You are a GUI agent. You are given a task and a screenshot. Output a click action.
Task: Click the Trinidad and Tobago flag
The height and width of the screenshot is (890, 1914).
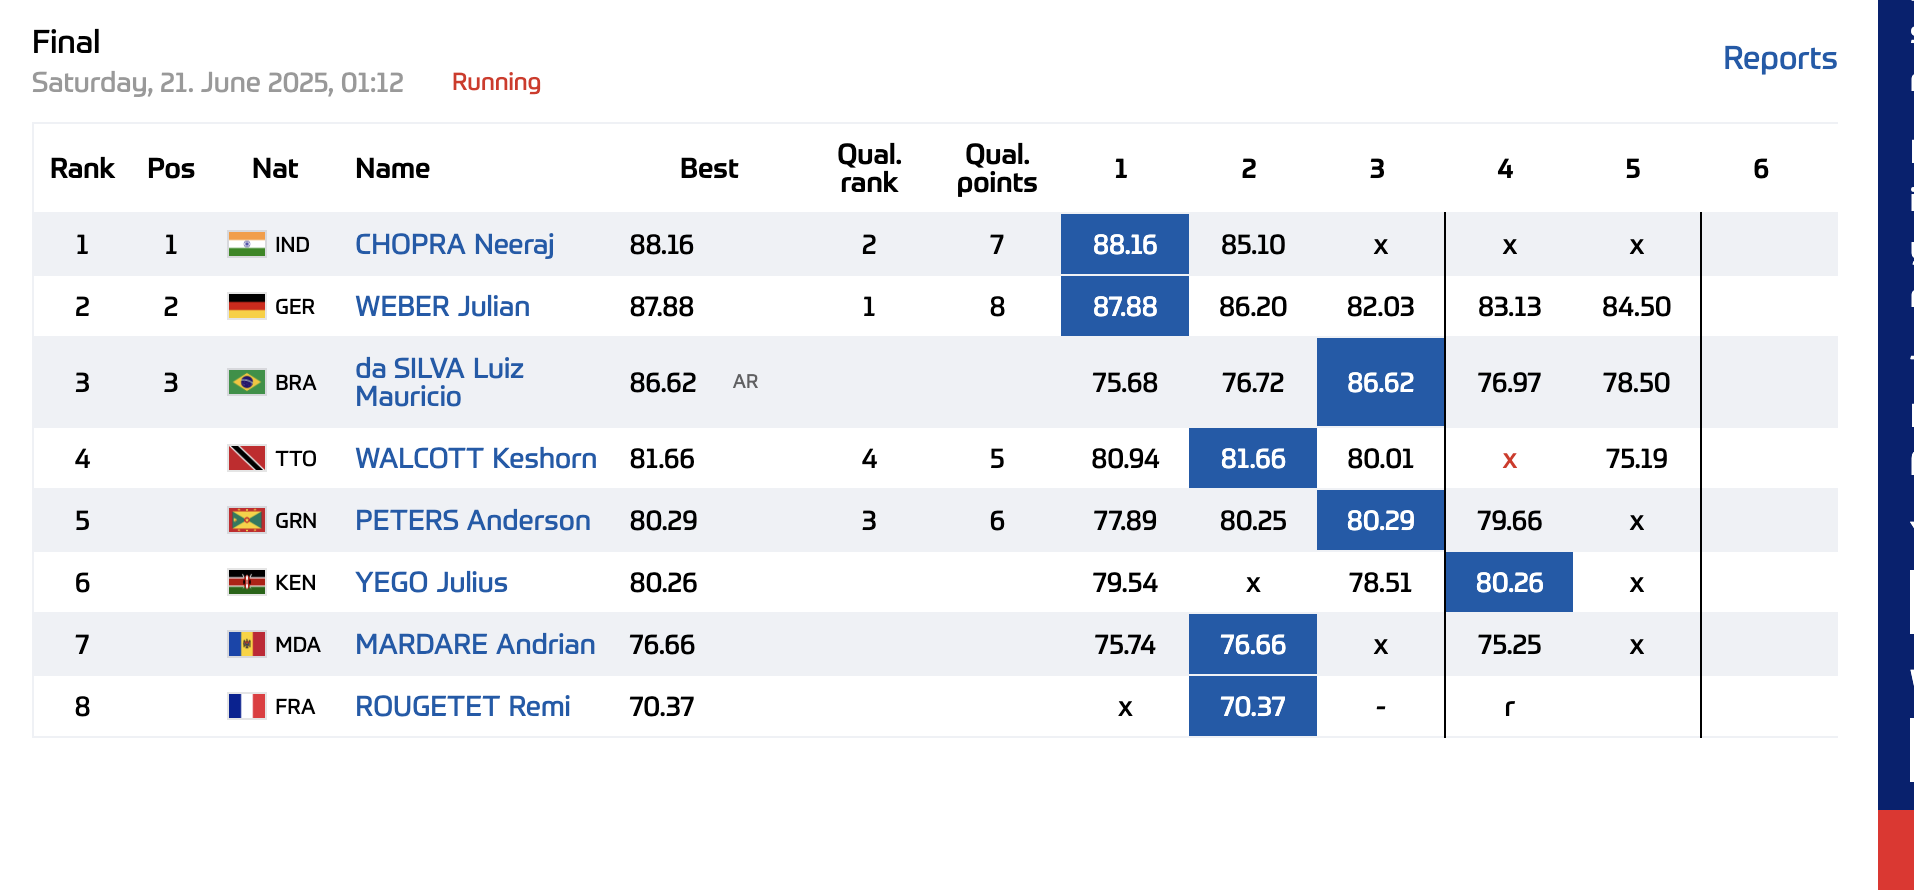tap(246, 458)
